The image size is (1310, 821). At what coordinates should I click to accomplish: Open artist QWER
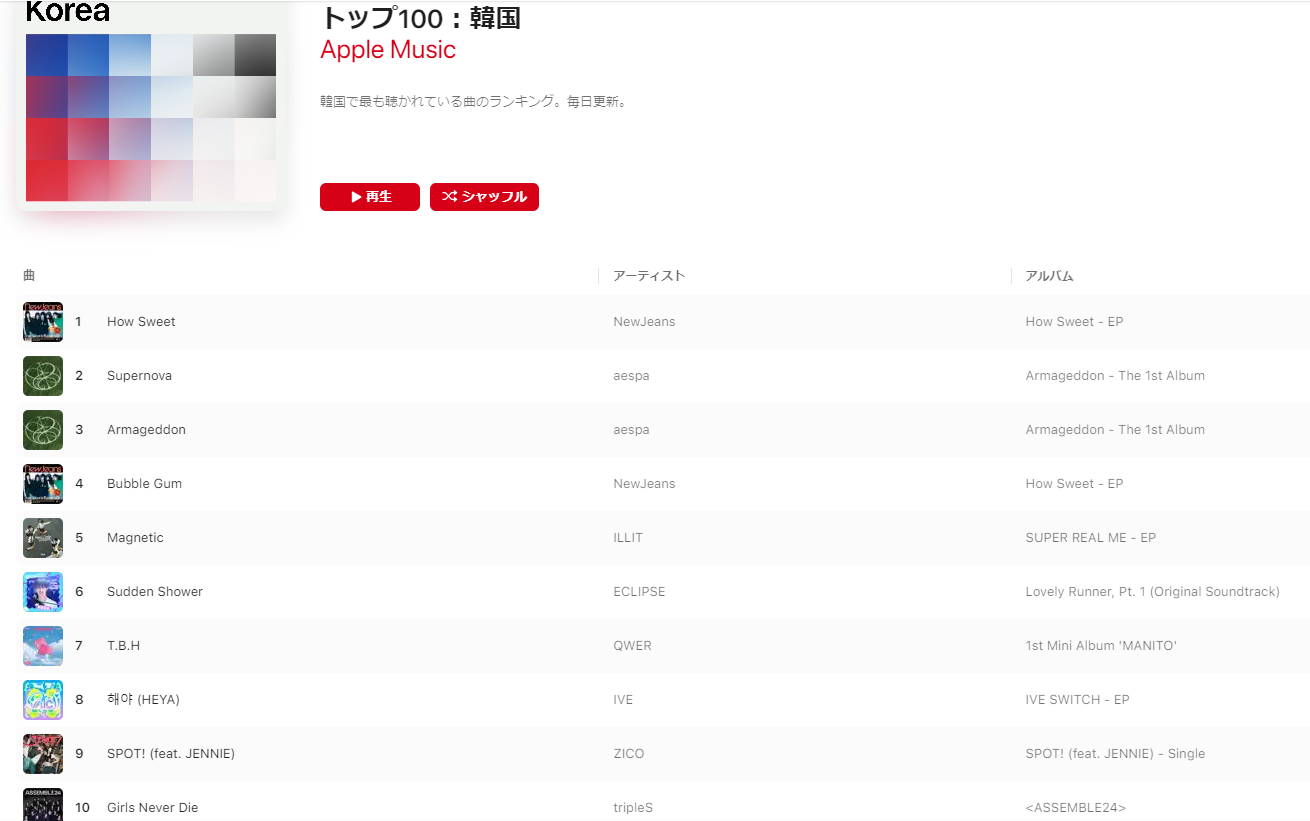tap(632, 646)
